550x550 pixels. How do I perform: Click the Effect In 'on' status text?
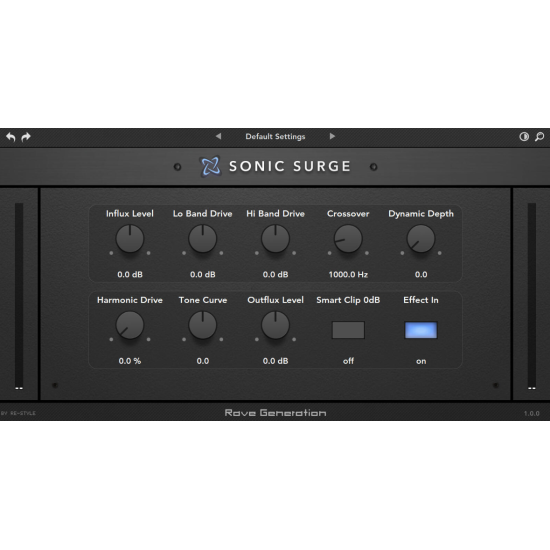421,361
